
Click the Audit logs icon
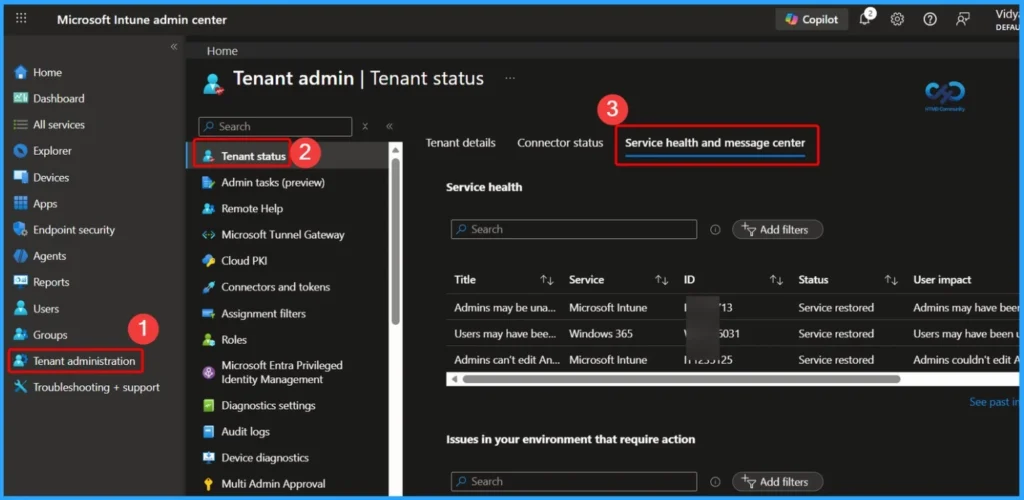click(x=208, y=432)
